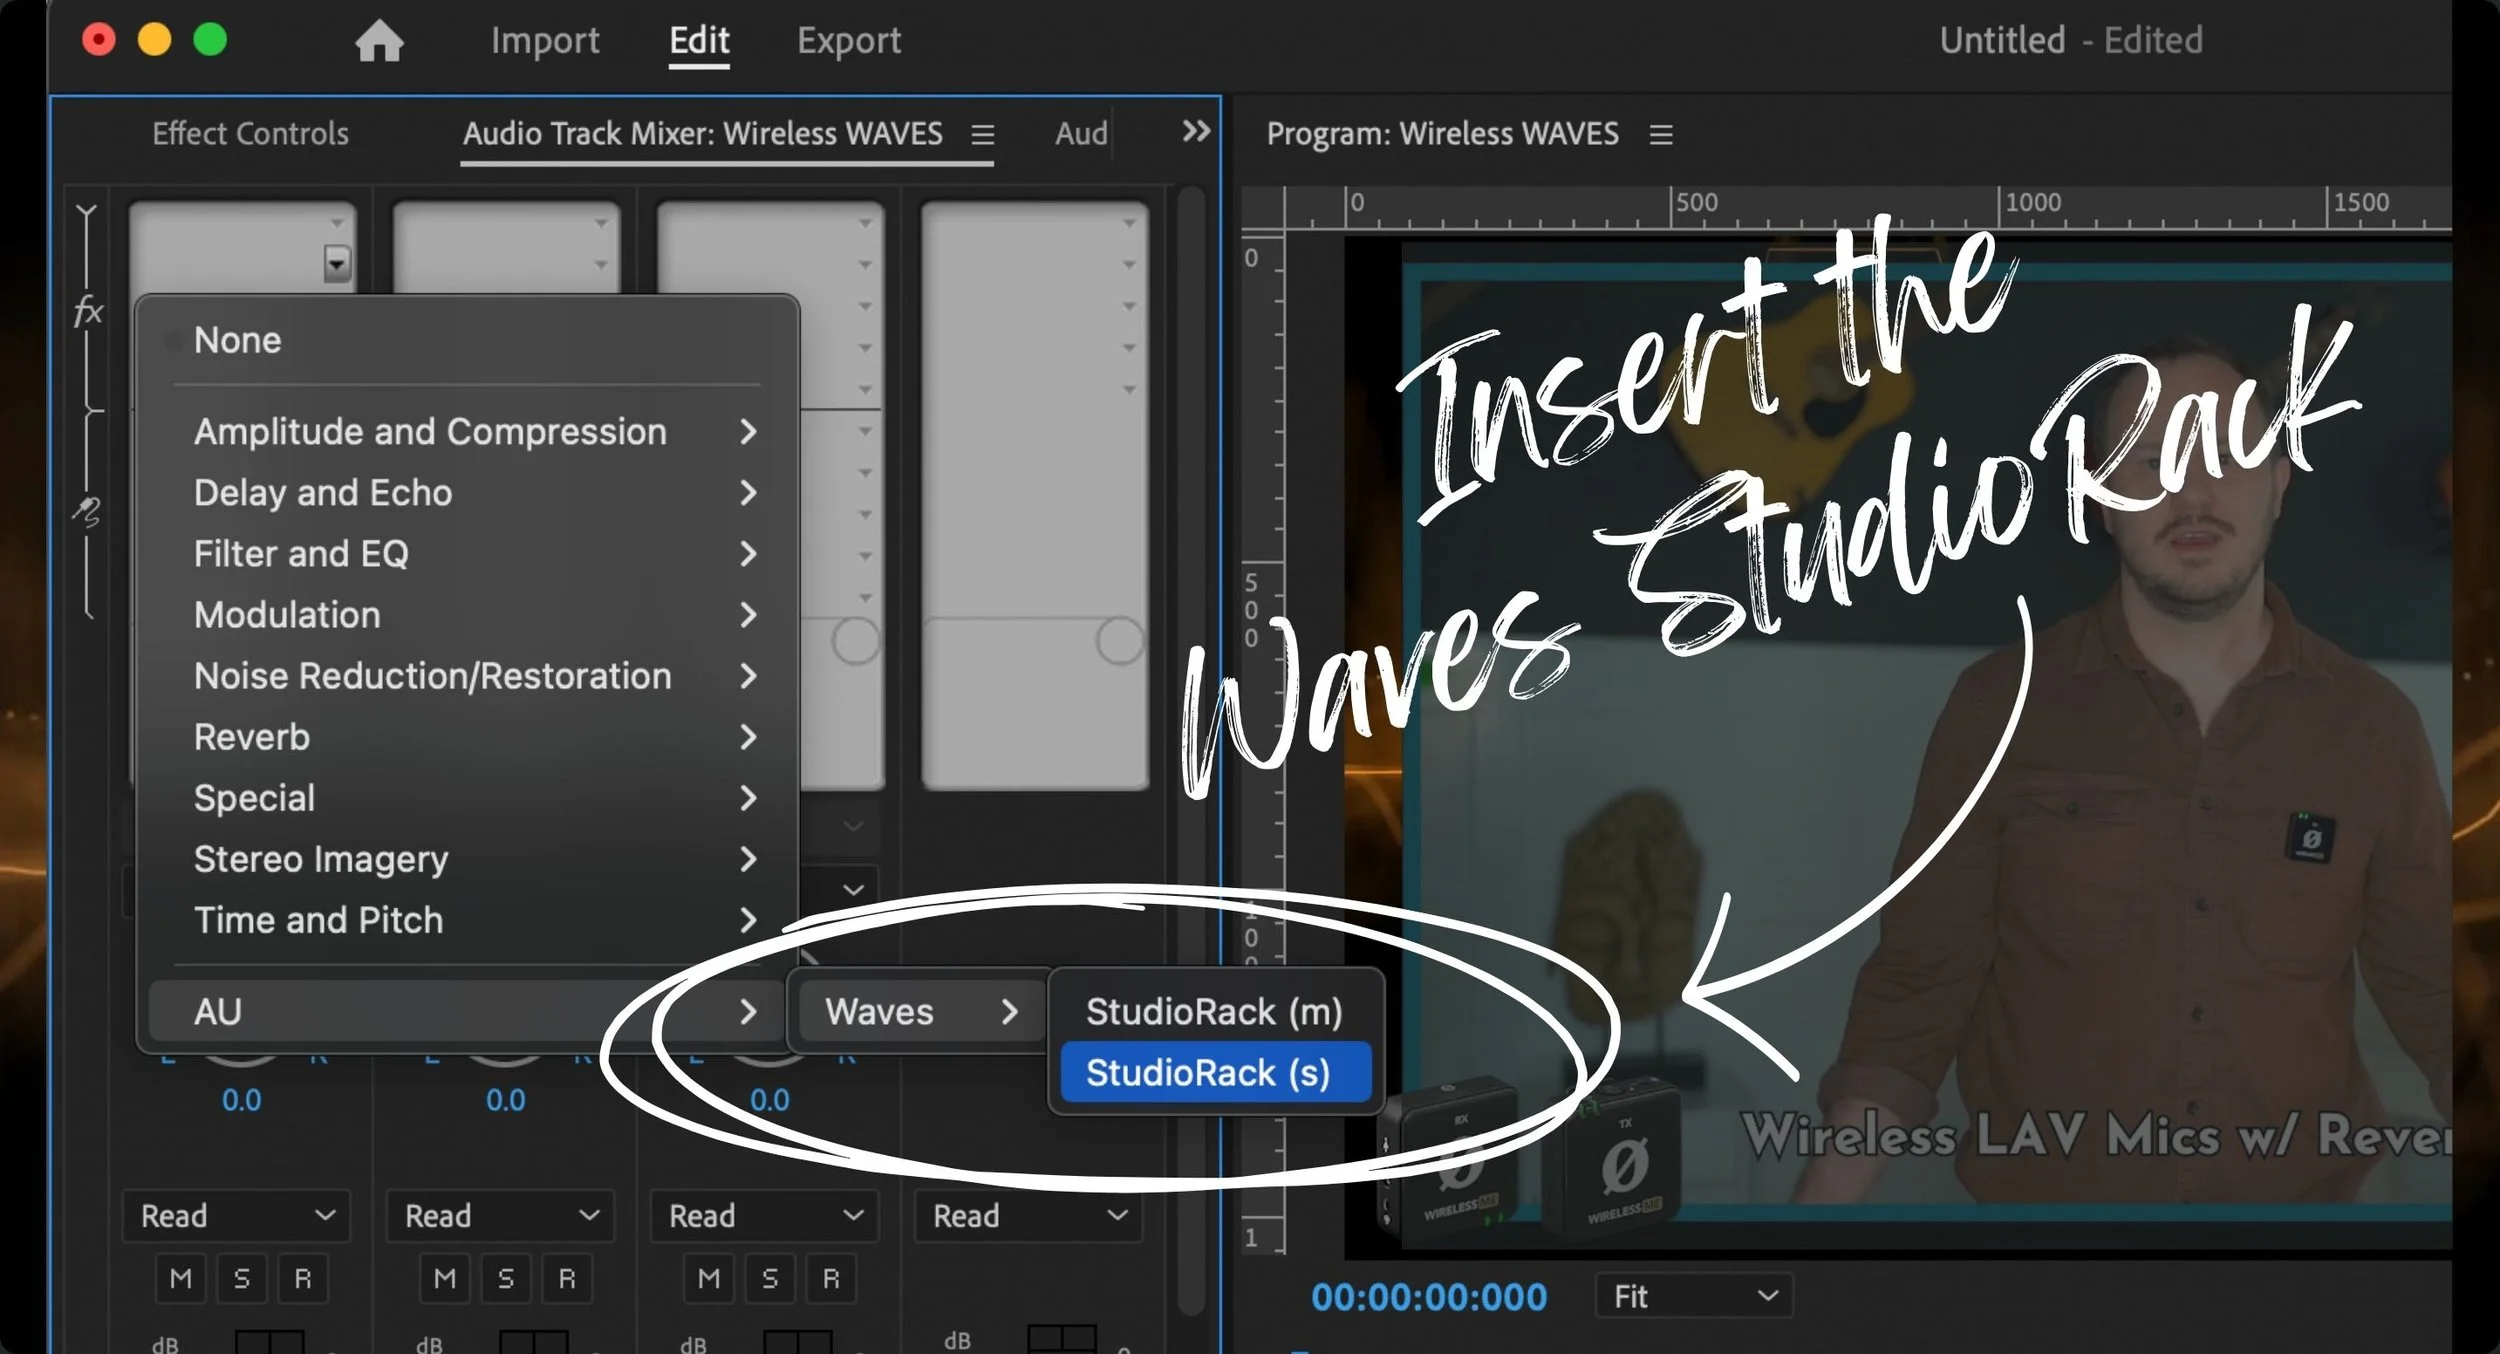The width and height of the screenshot is (2500, 1354).
Task: Open Filter and EQ submenu
Action: coord(466,554)
